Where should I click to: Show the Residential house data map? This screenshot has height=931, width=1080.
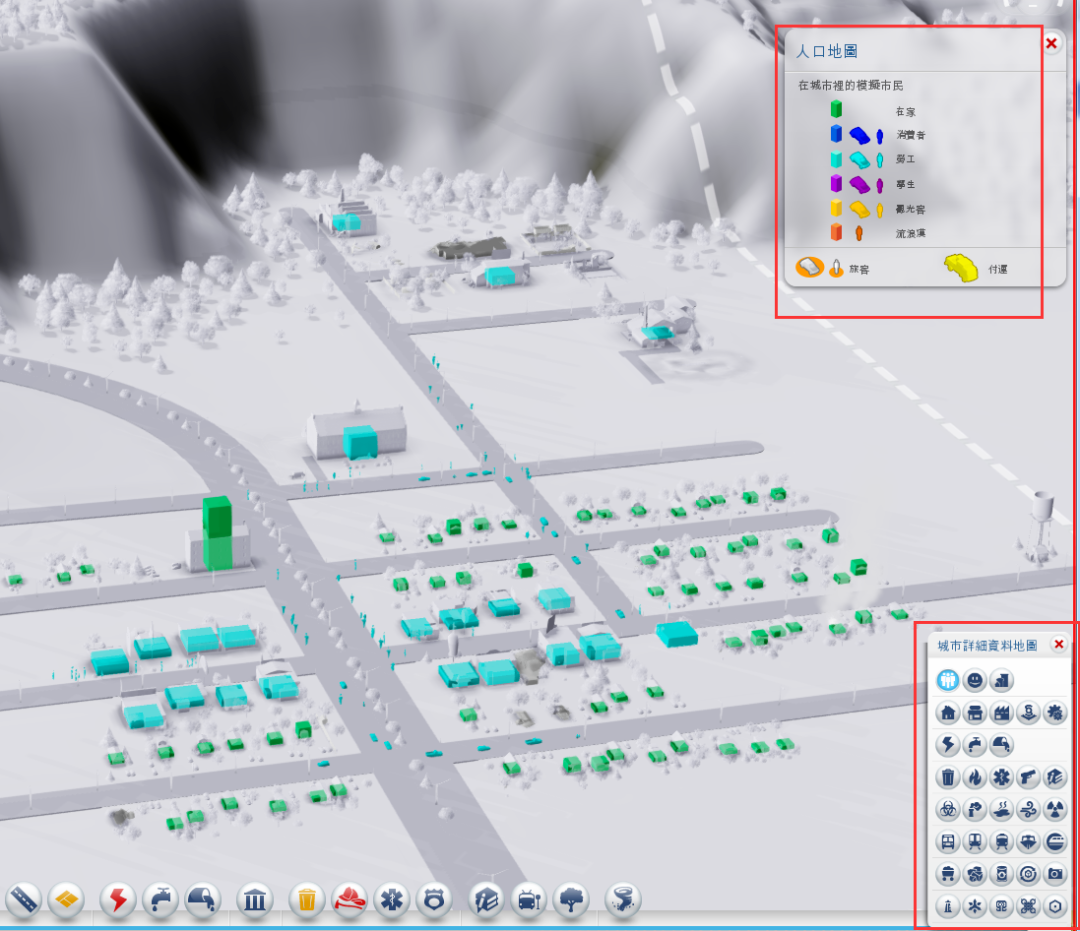click(948, 713)
